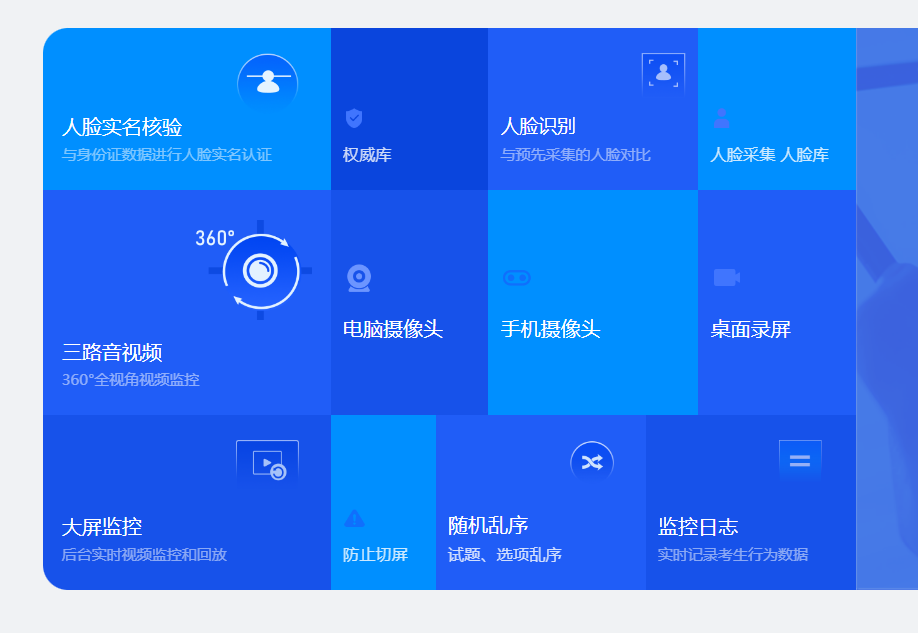918x633 pixels.
Task: Click the 大屏监控 title text
Action: point(102,526)
